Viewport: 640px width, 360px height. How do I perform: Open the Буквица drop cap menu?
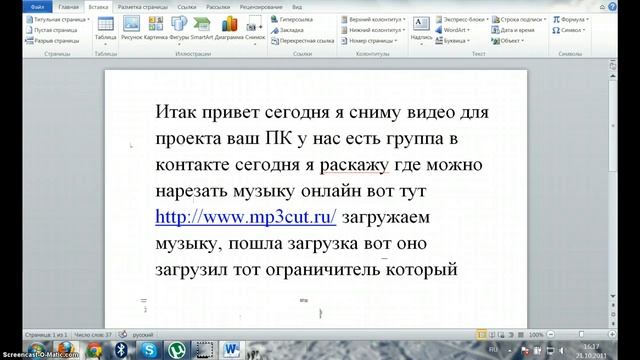452,40
